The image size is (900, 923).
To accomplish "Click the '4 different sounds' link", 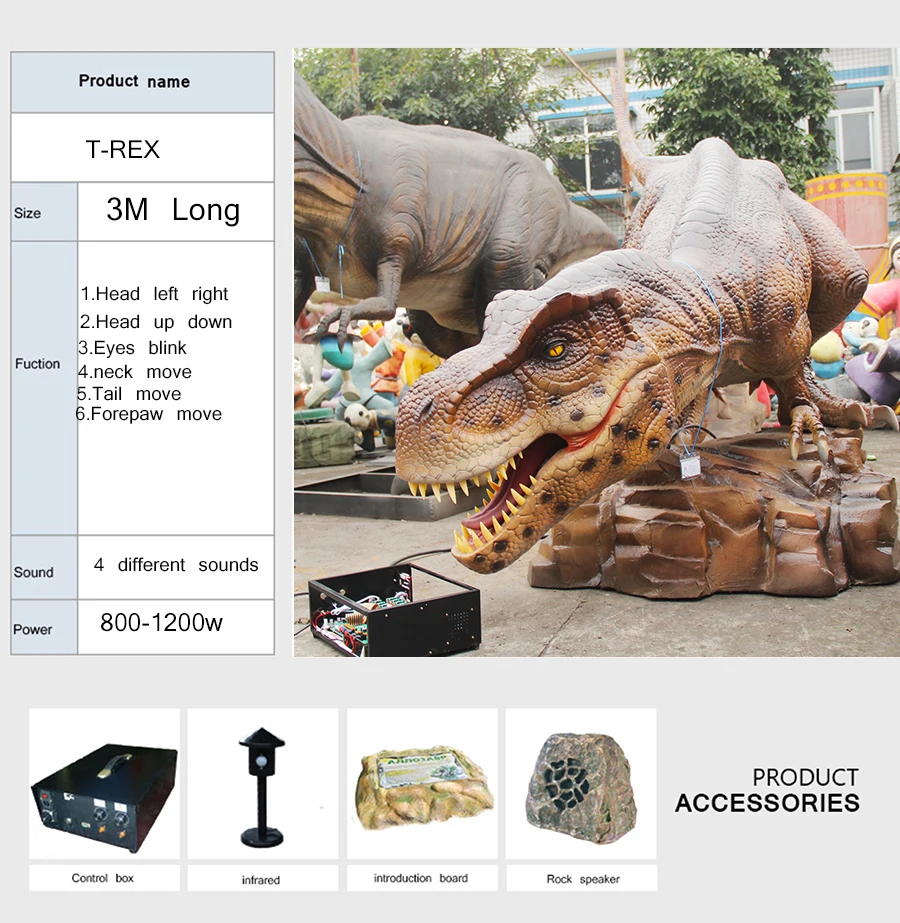I will coord(176,565).
